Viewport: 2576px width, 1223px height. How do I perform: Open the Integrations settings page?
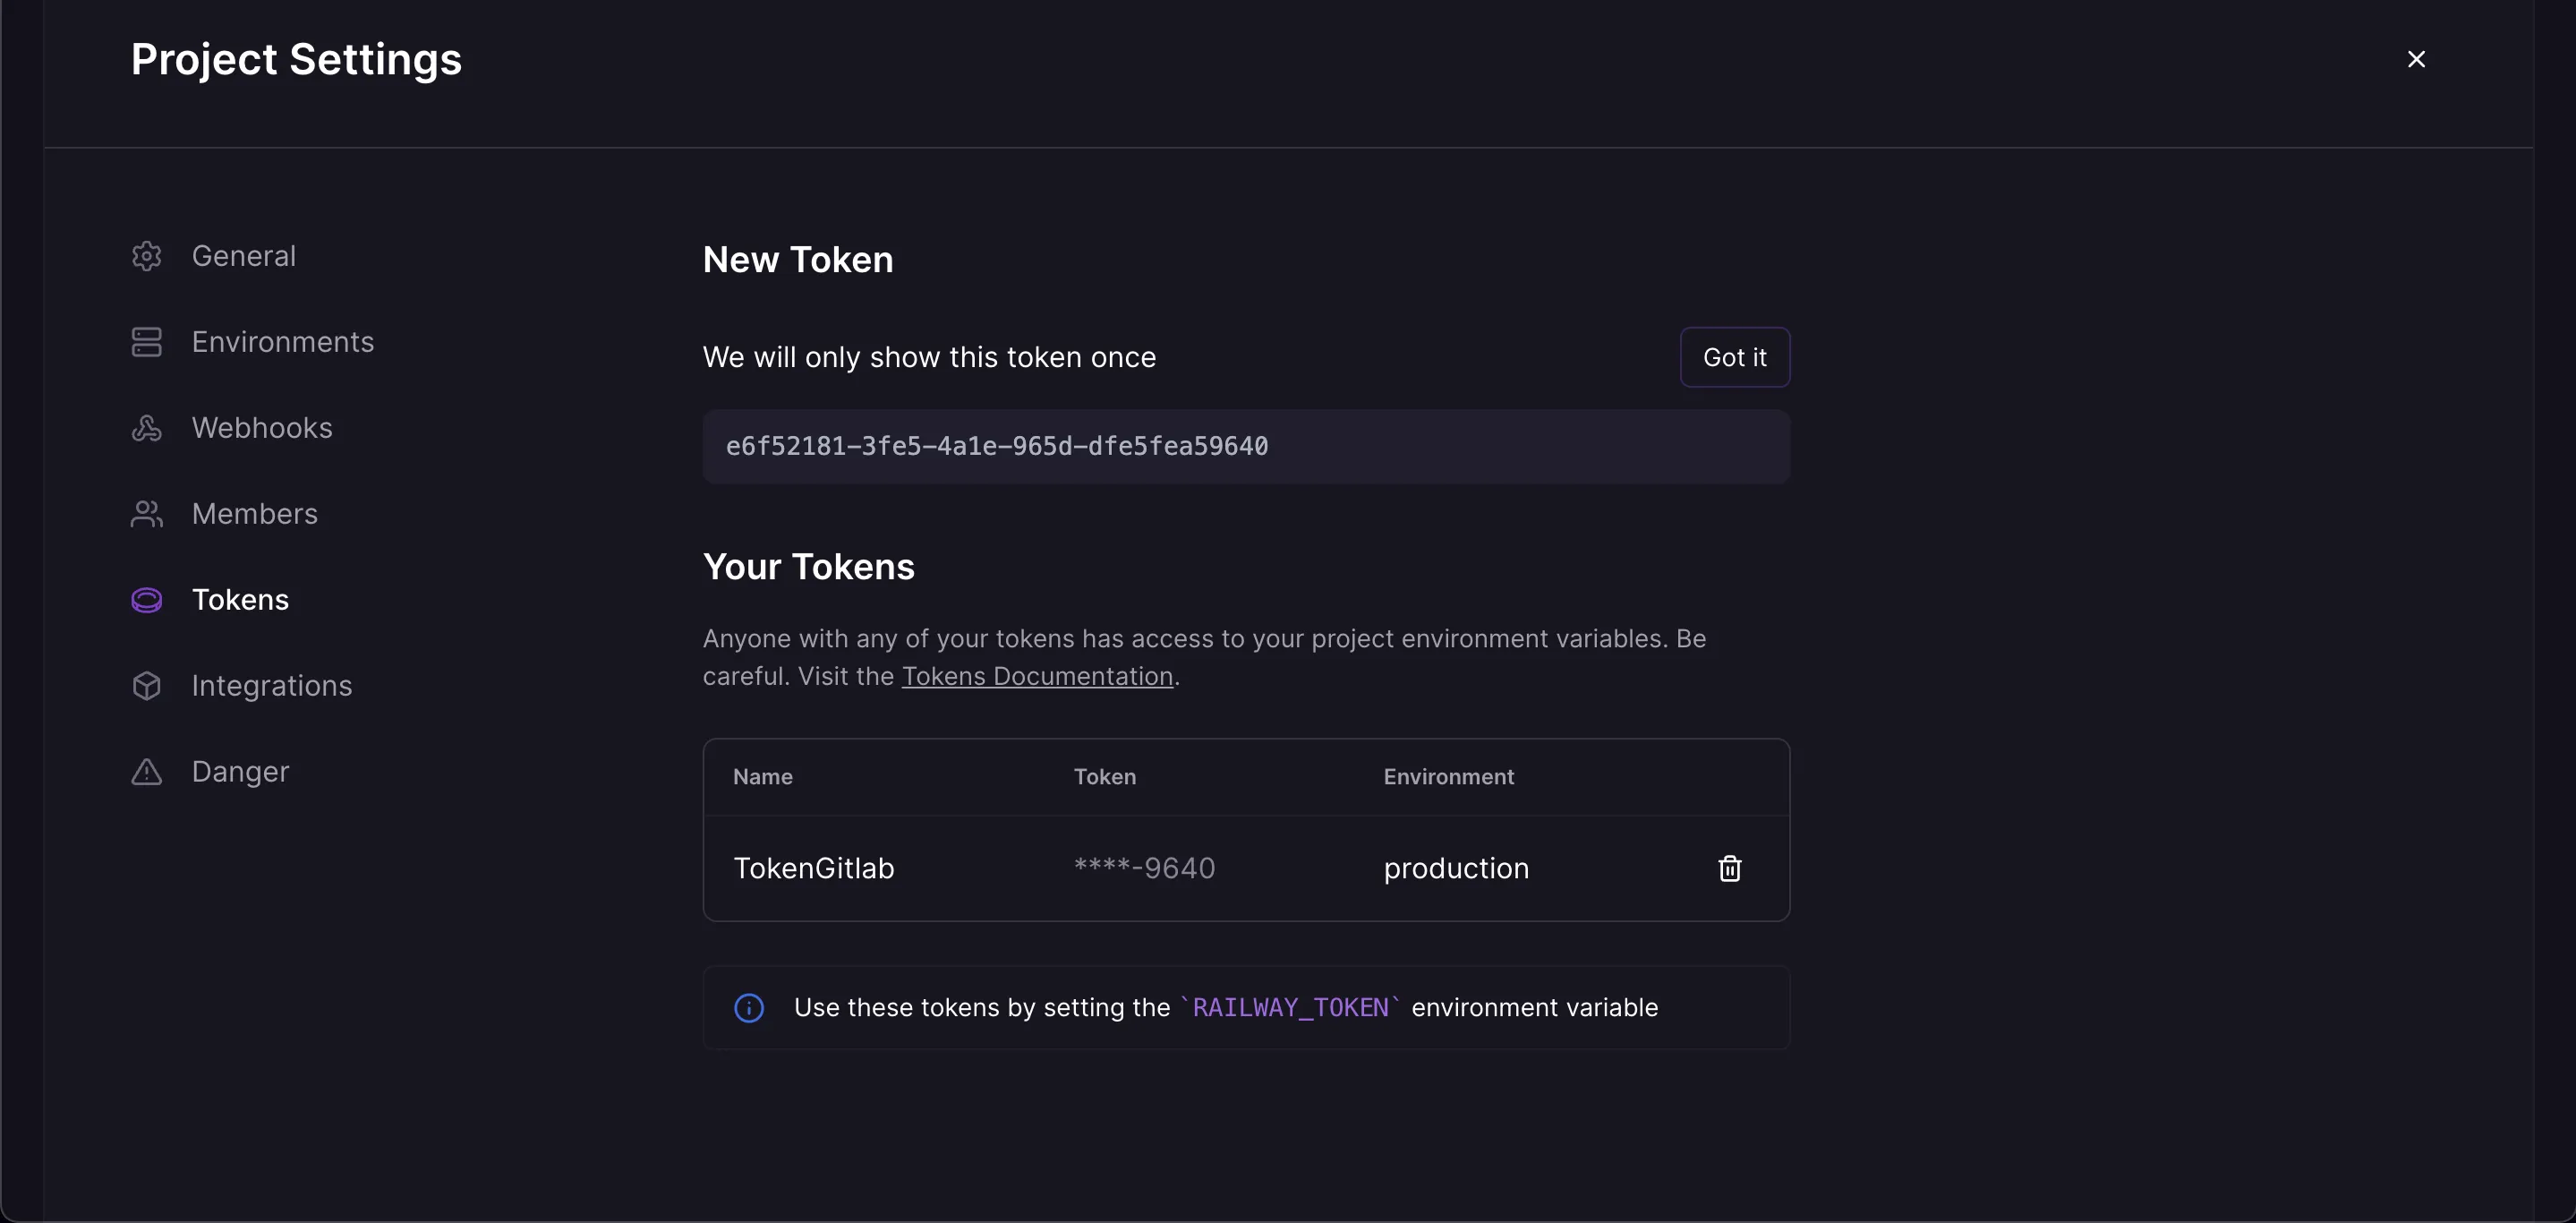pyautogui.click(x=271, y=686)
